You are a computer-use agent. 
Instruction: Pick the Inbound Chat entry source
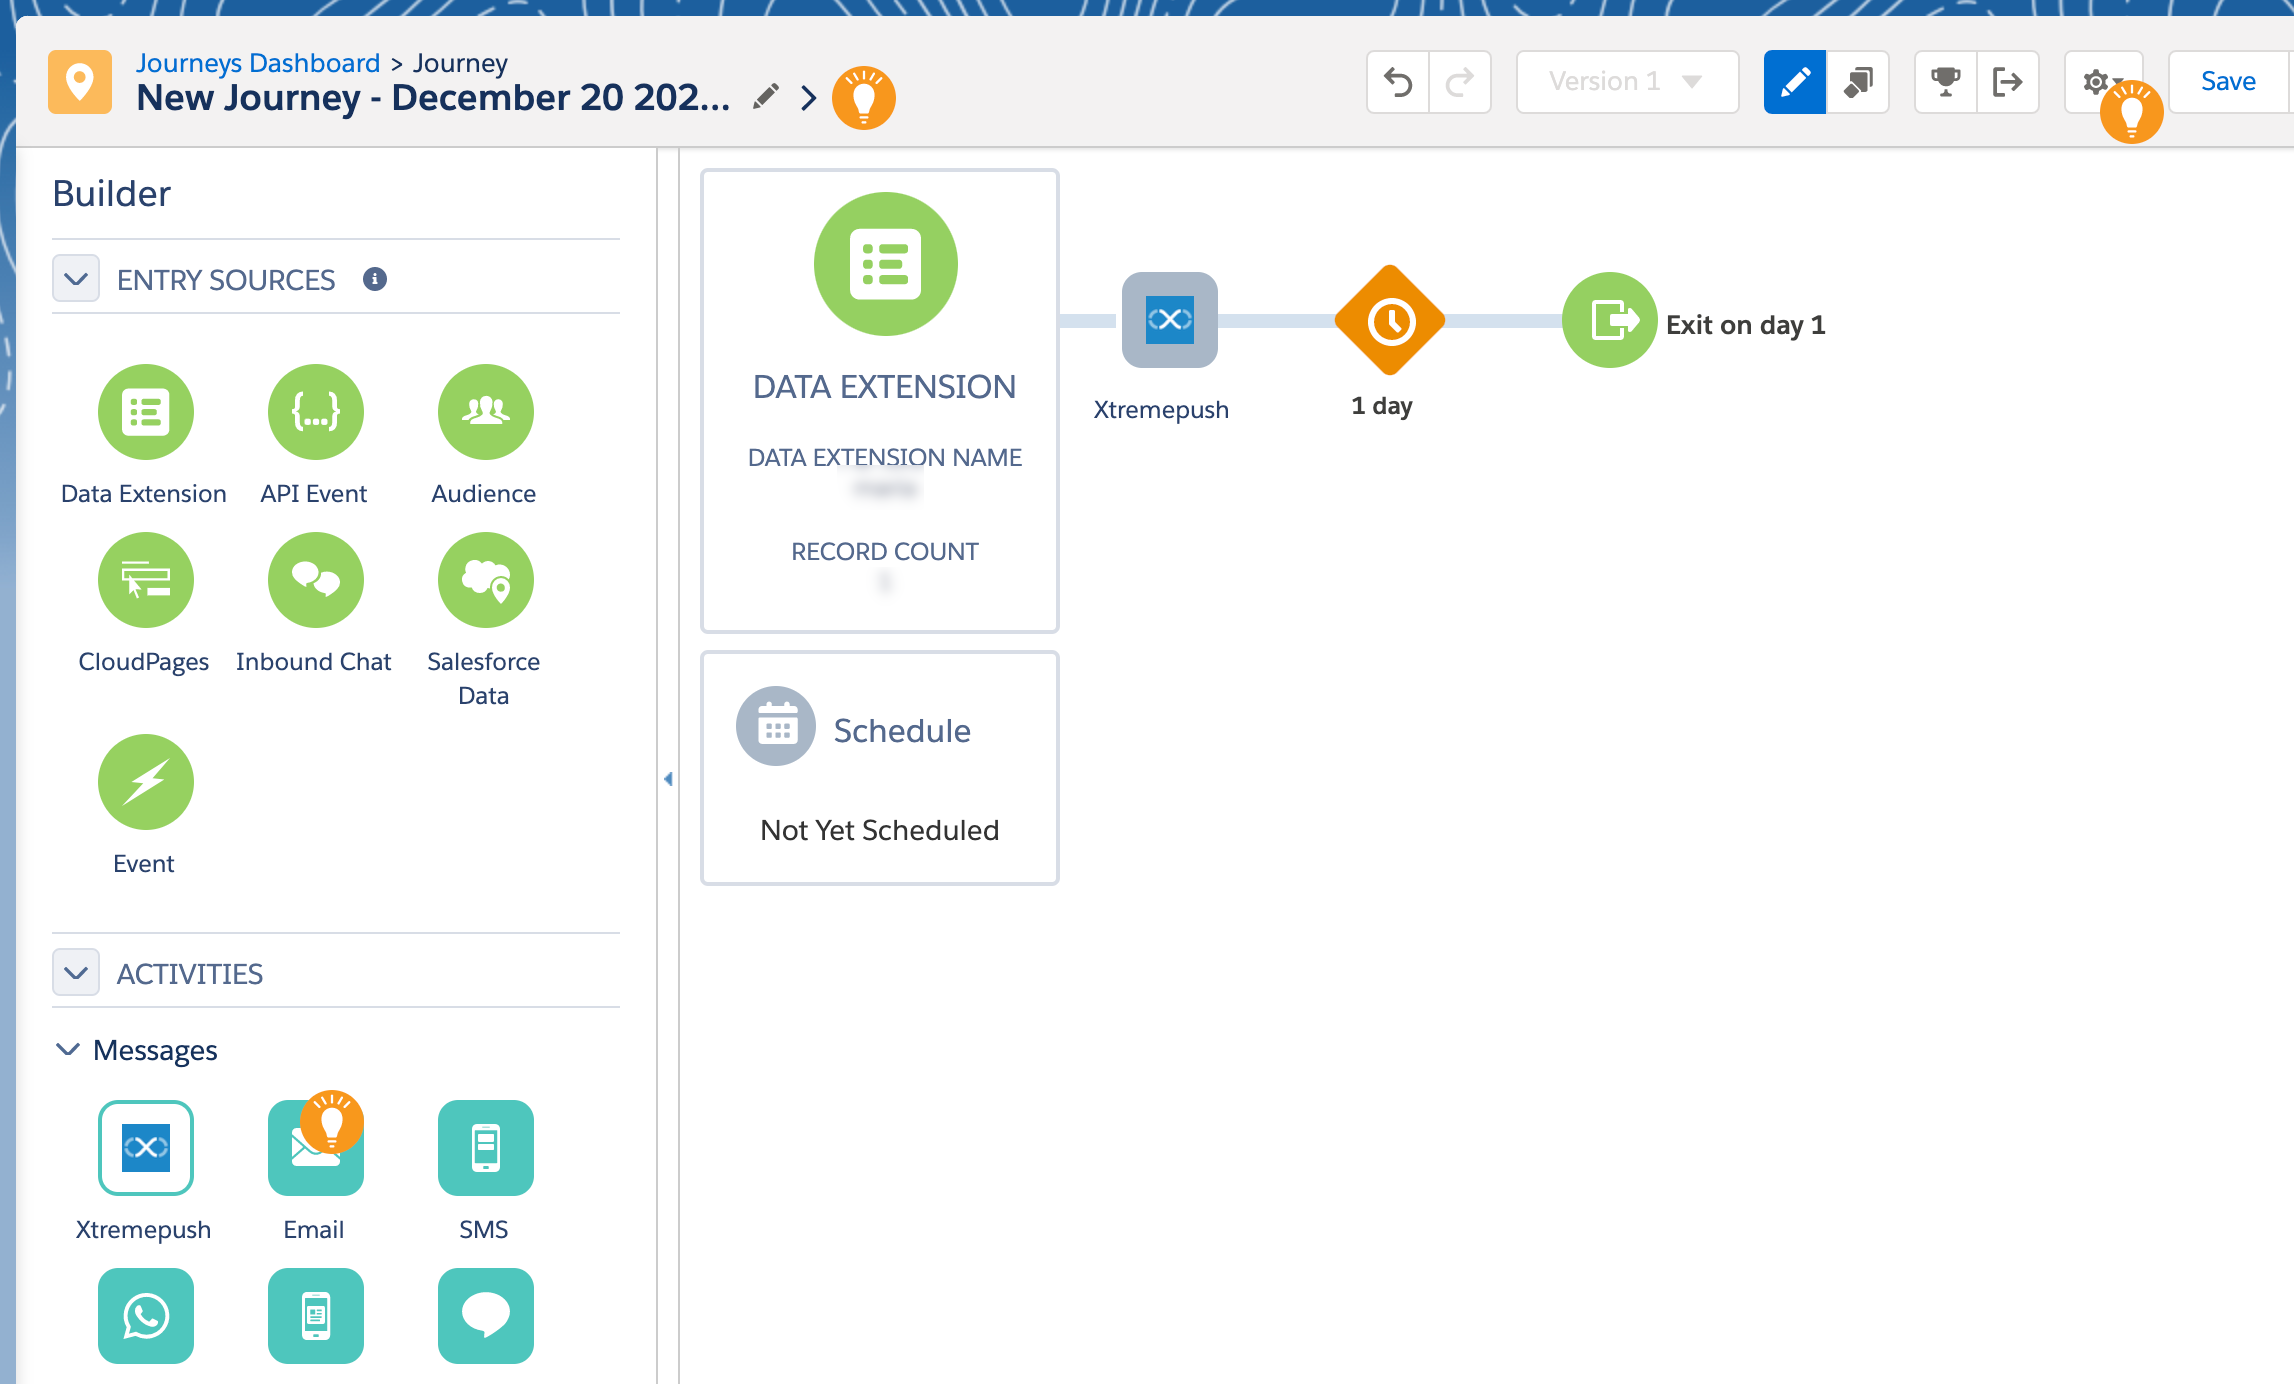(315, 580)
